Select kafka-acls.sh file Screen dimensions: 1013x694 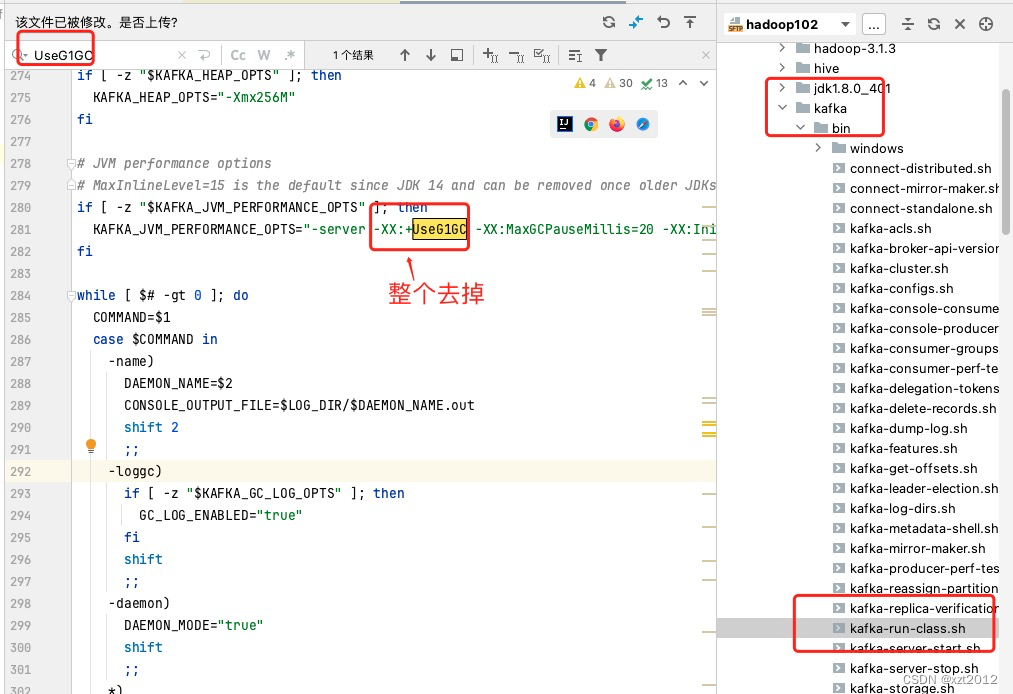point(890,228)
